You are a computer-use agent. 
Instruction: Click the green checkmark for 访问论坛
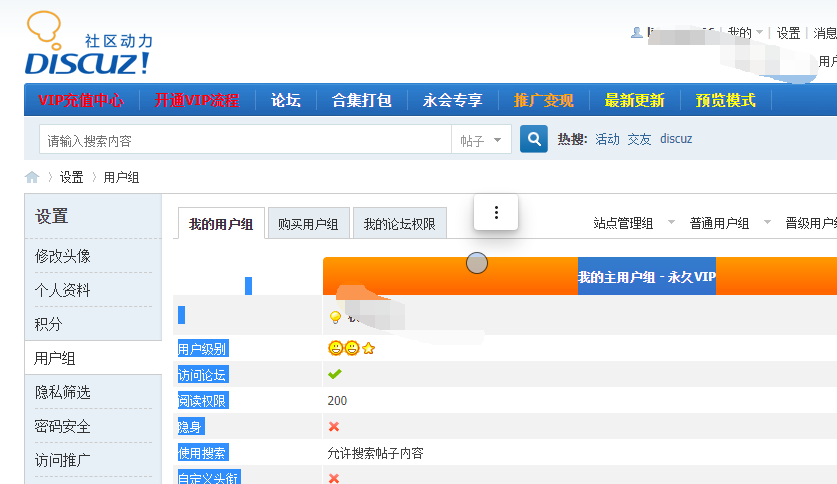[335, 374]
